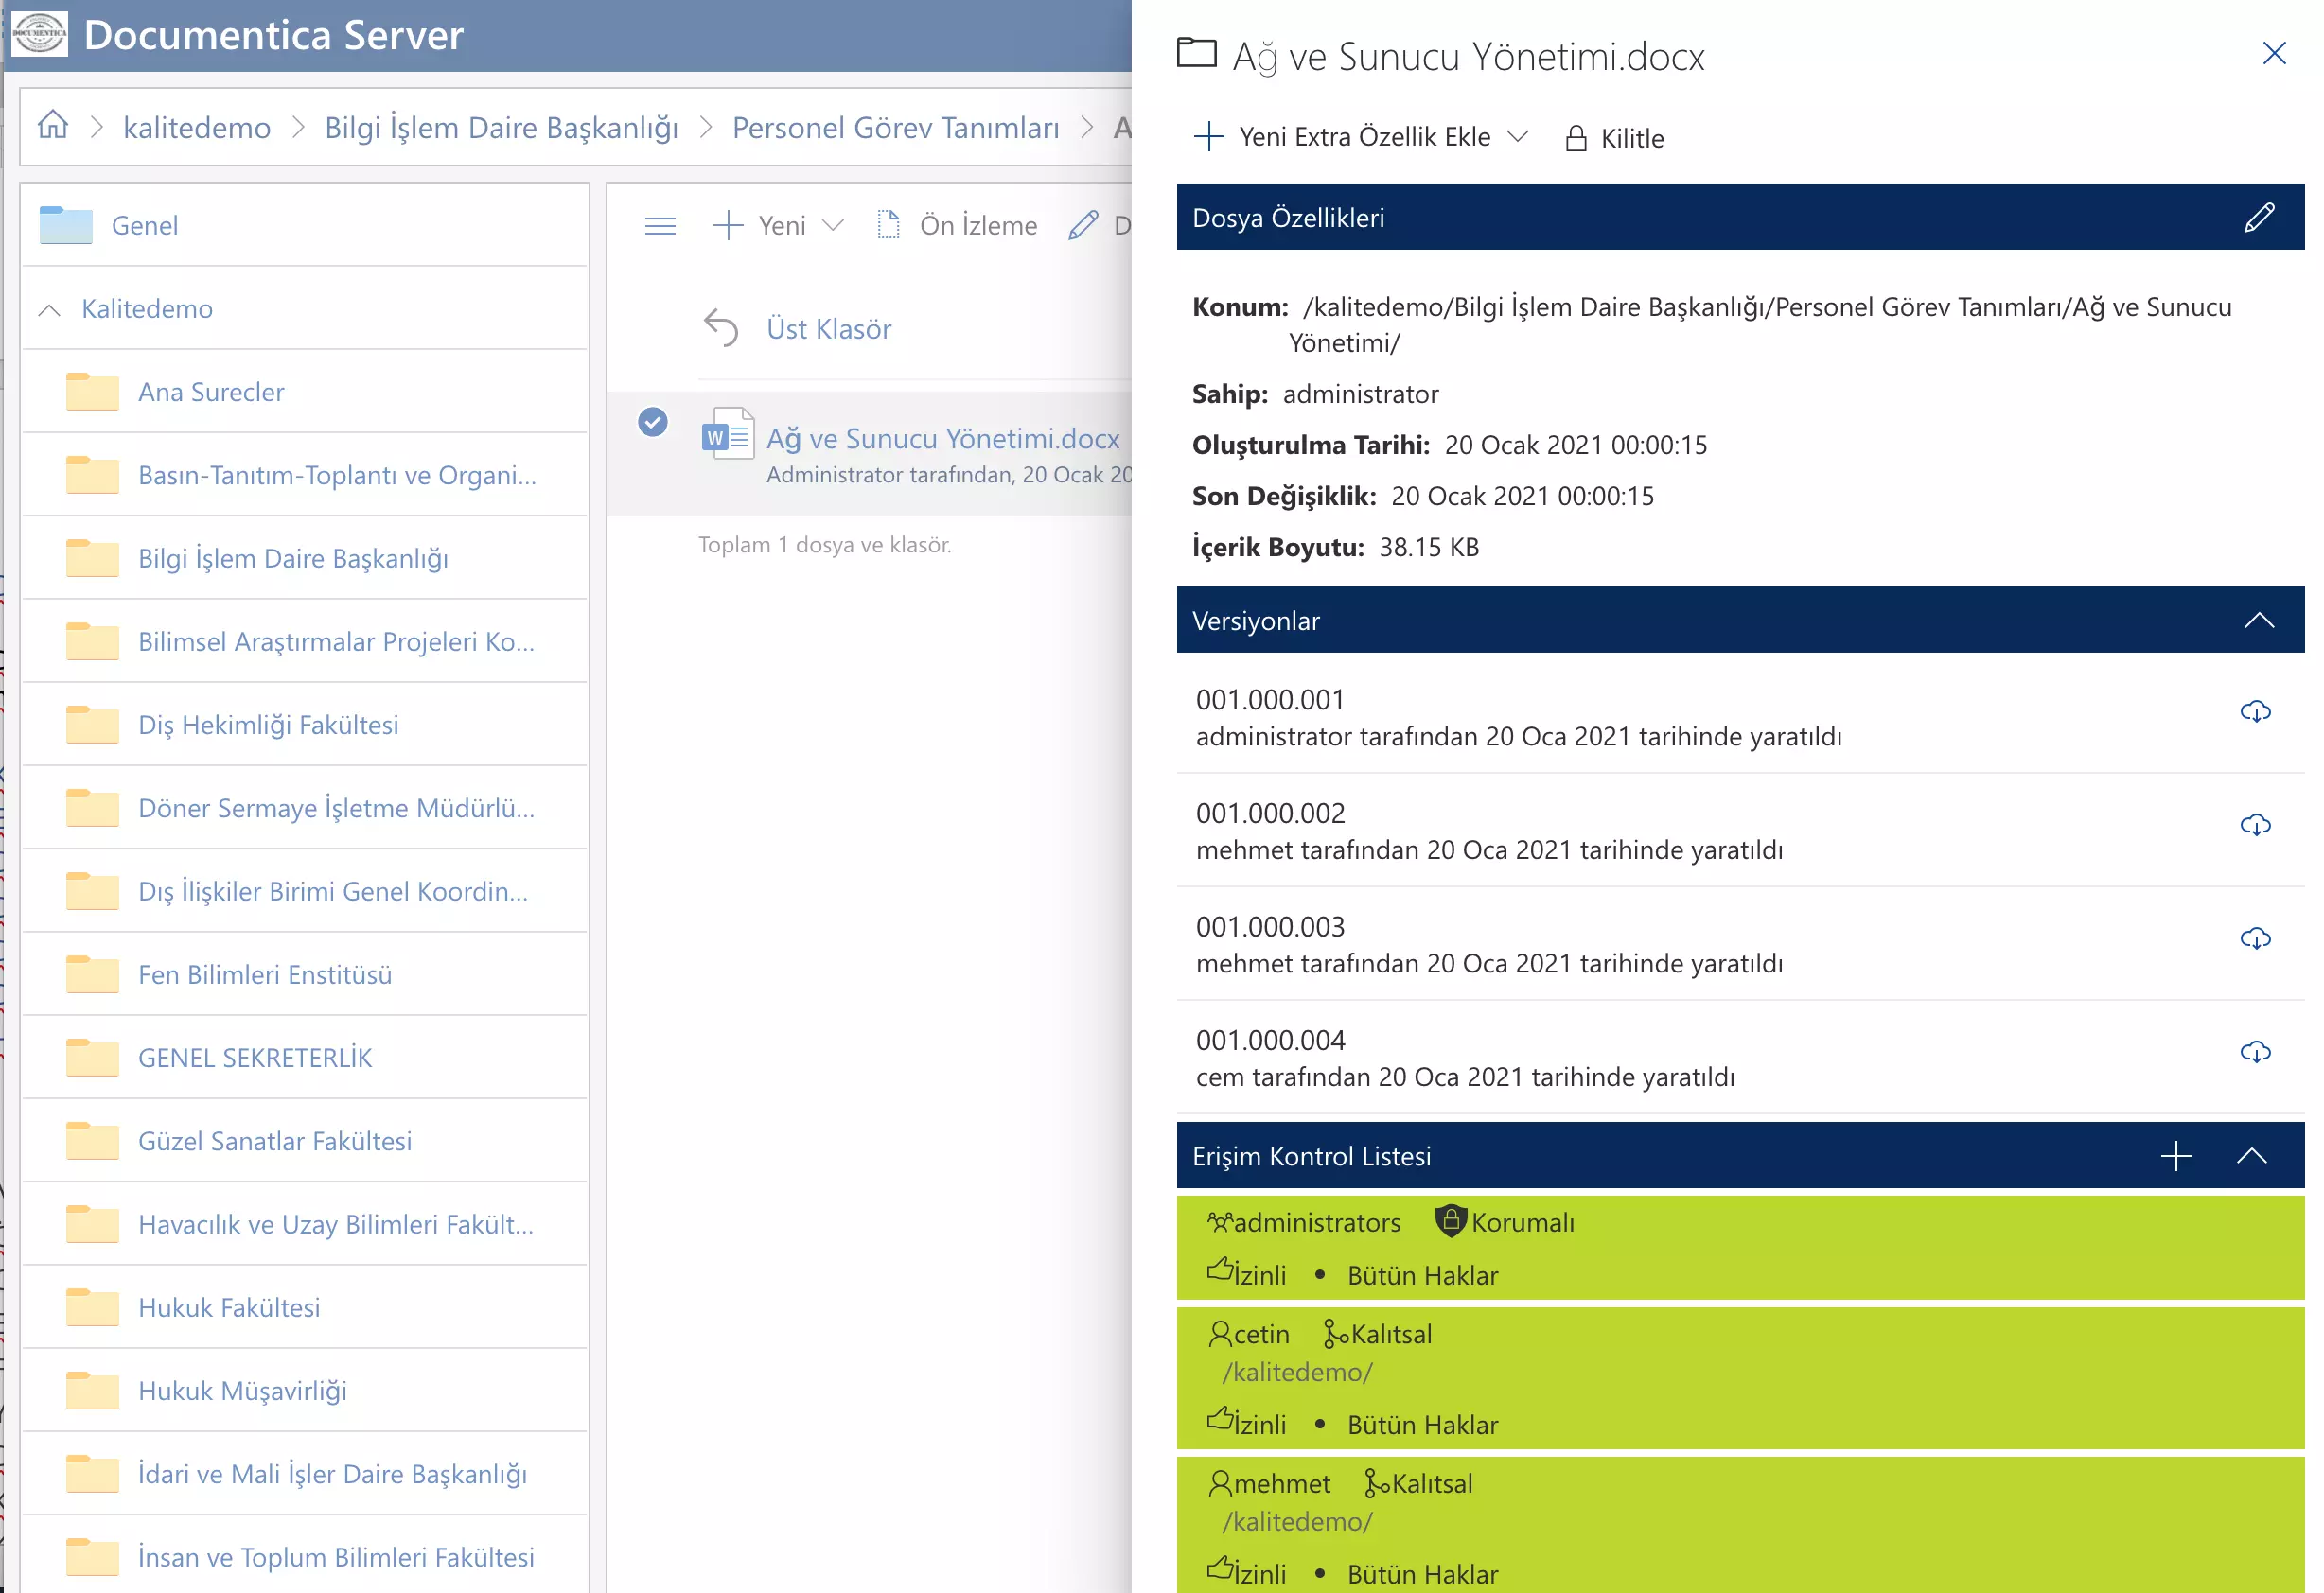2324x1593 pixels.
Task: Click the Üst Klasör back arrow icon
Action: 721,328
